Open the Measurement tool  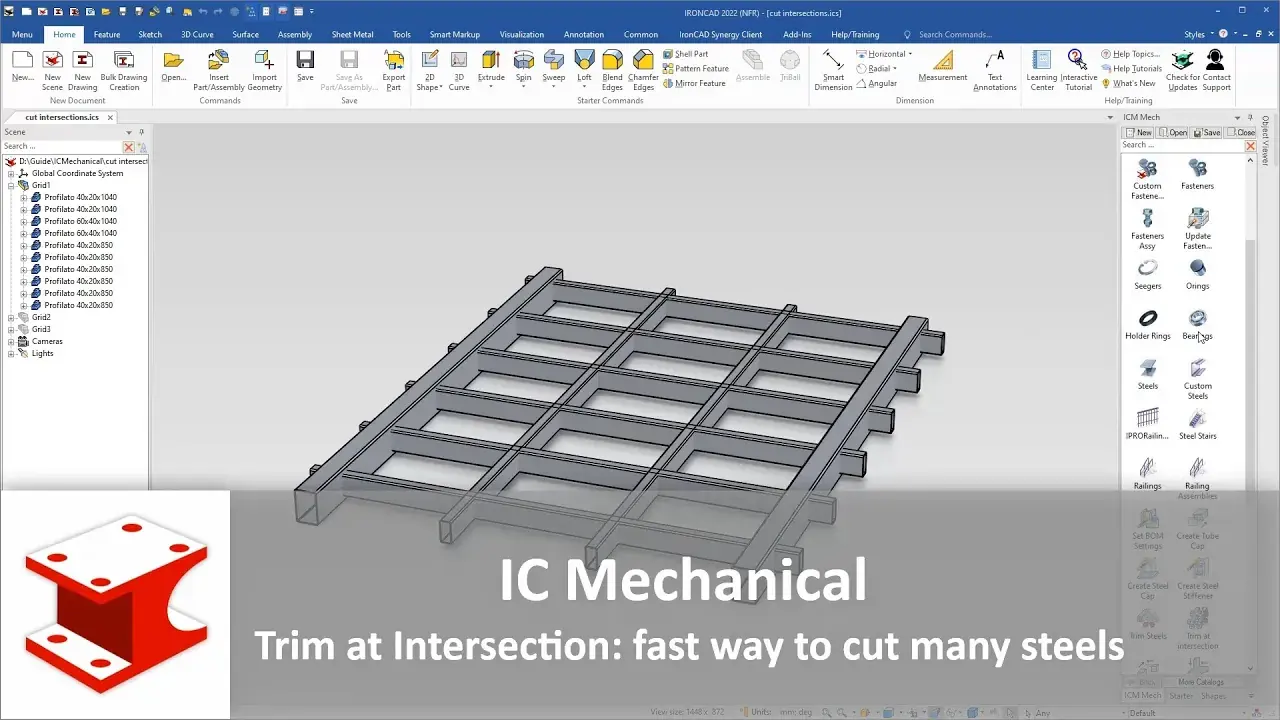943,65
